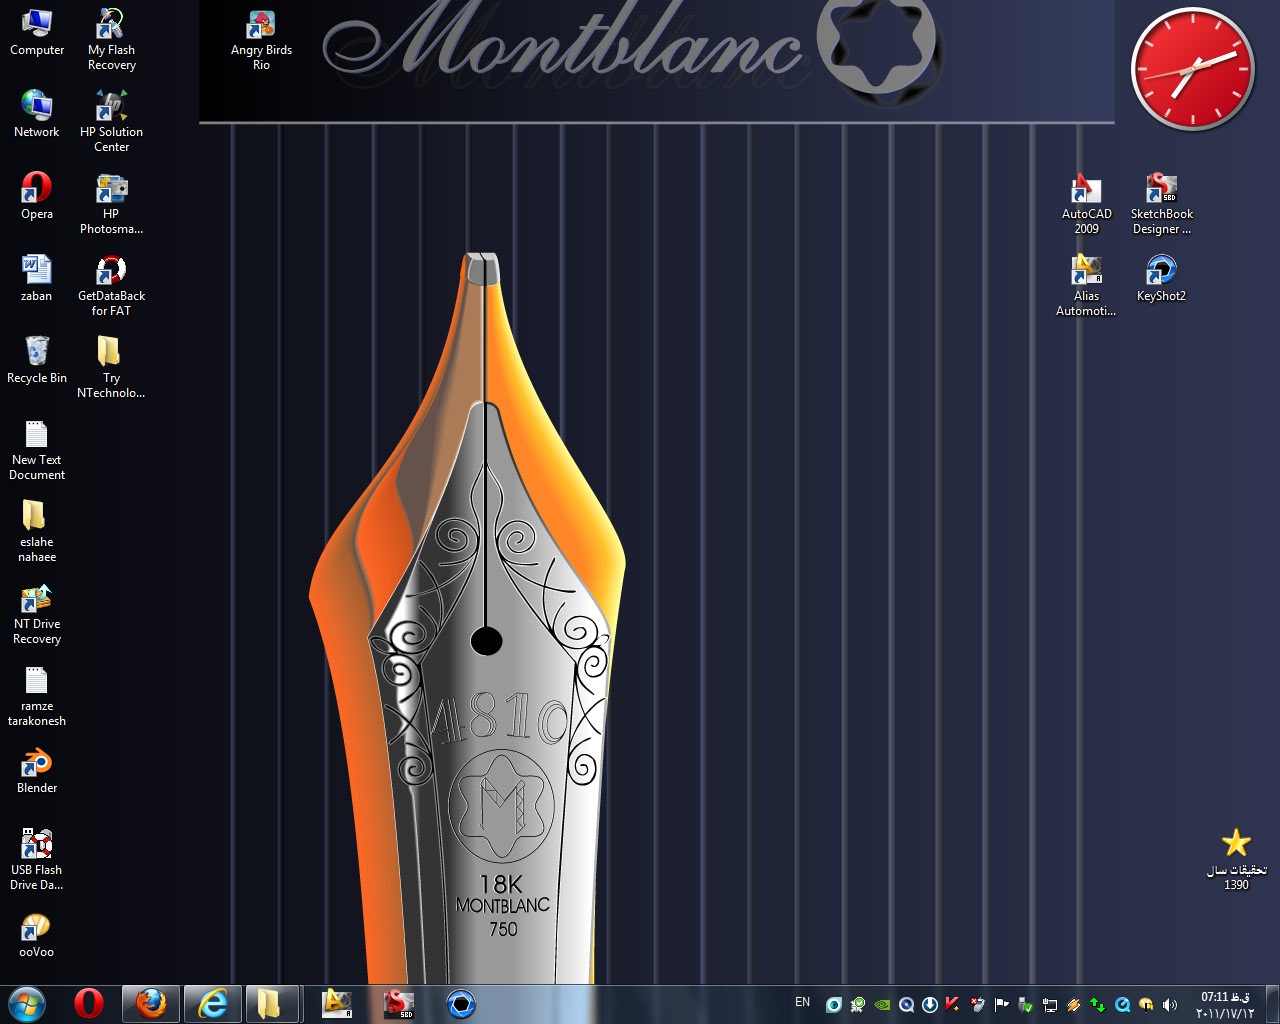Open Kaspersky tray icon
Viewport: 1280px width, 1024px height.
pyautogui.click(x=952, y=1004)
